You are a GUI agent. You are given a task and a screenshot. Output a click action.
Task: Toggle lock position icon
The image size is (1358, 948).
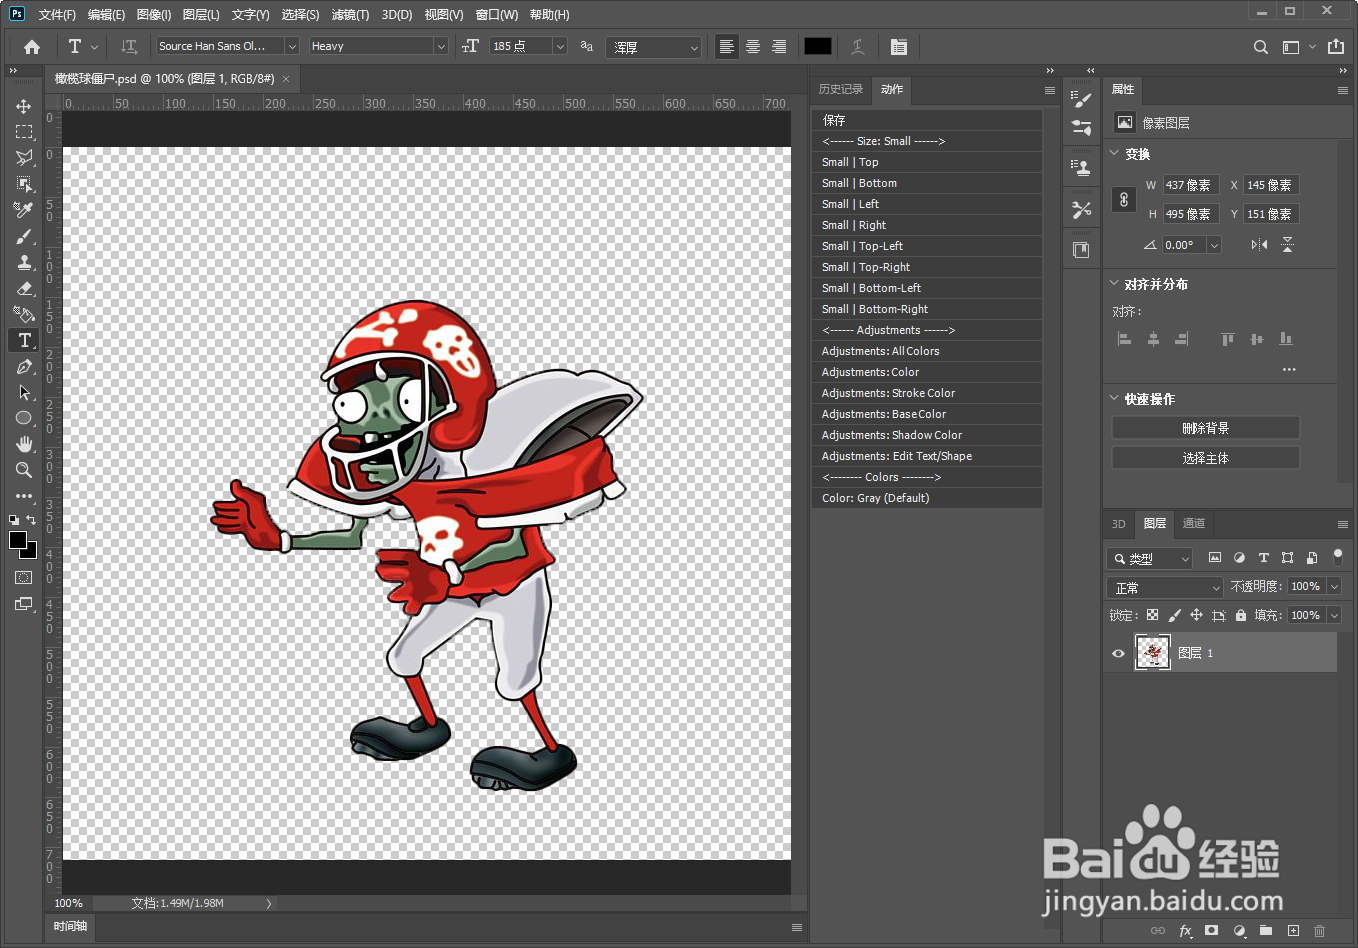pyautogui.click(x=1196, y=615)
